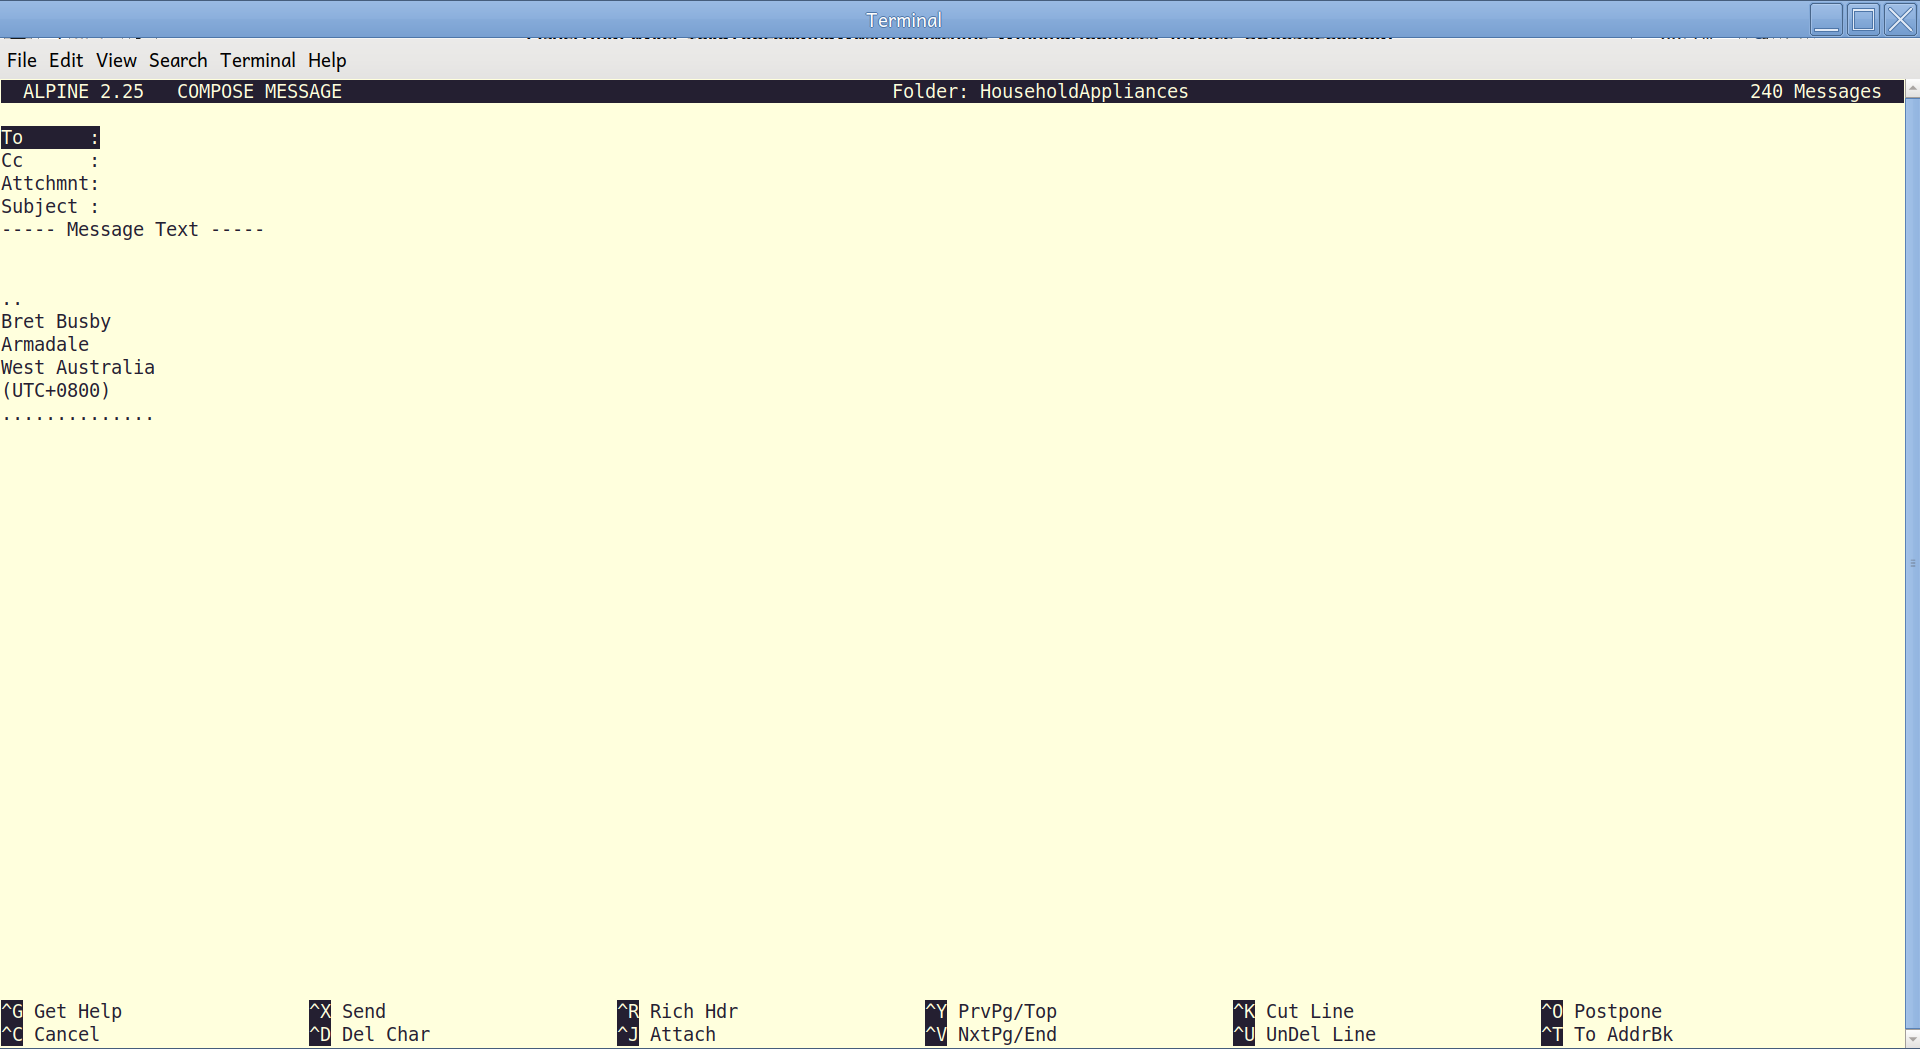Open the Edit menu
The height and width of the screenshot is (1049, 1920).
66,60
